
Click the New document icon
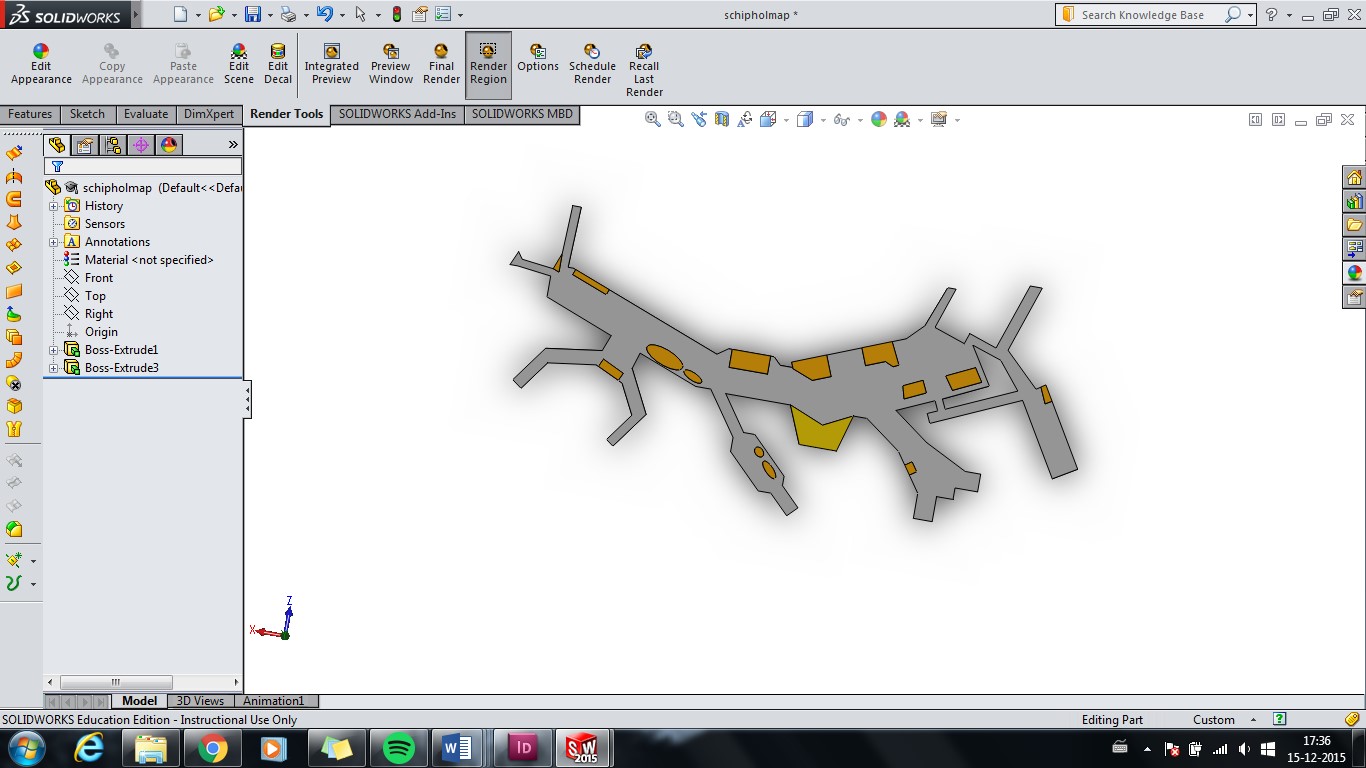pos(180,14)
